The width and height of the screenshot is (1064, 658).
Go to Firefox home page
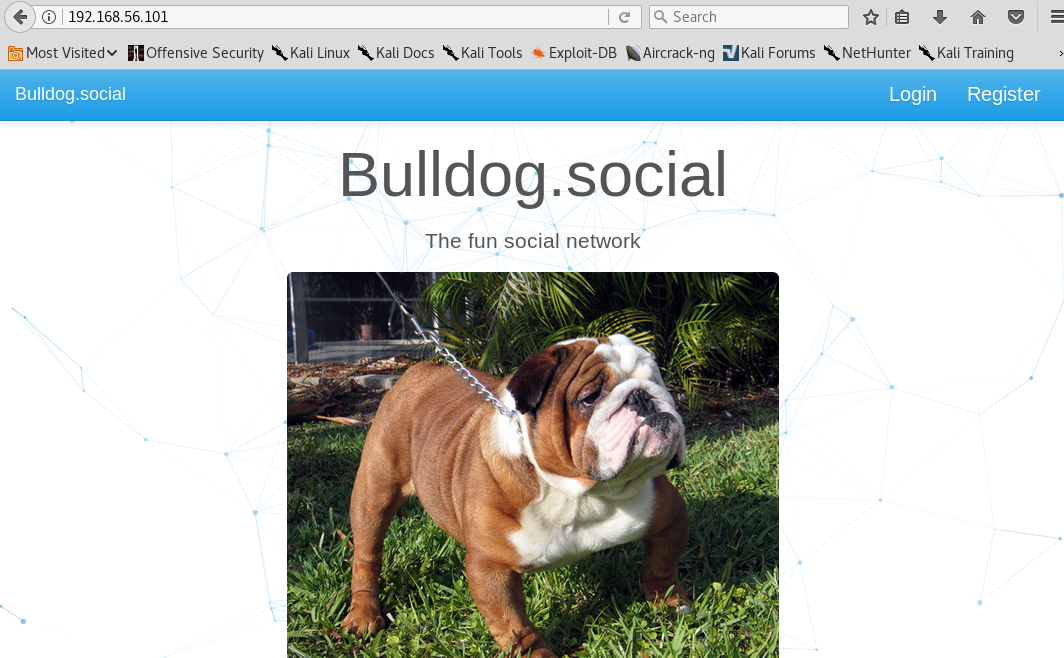[977, 17]
